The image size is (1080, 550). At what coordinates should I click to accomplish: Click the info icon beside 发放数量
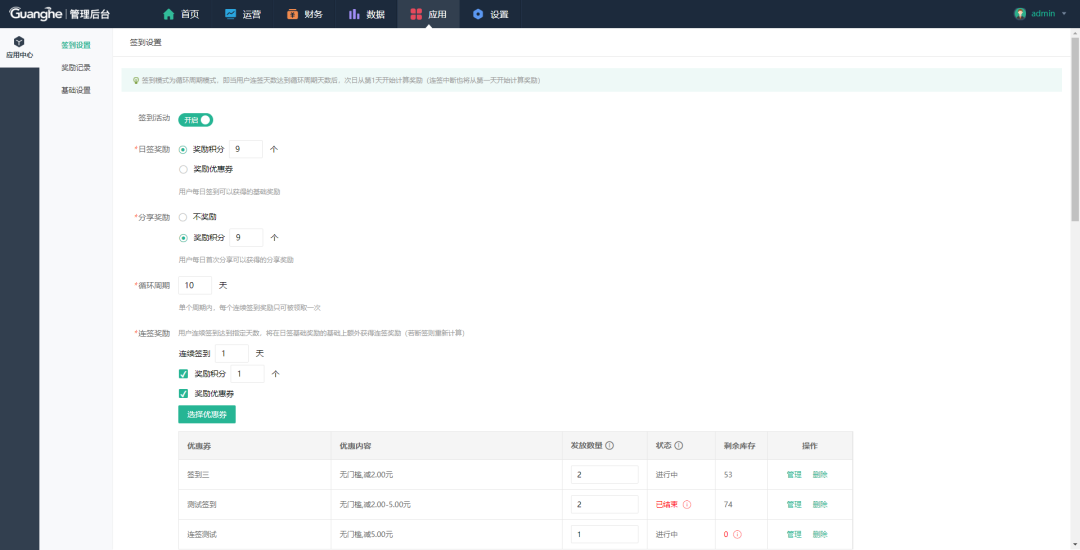[x=610, y=445]
